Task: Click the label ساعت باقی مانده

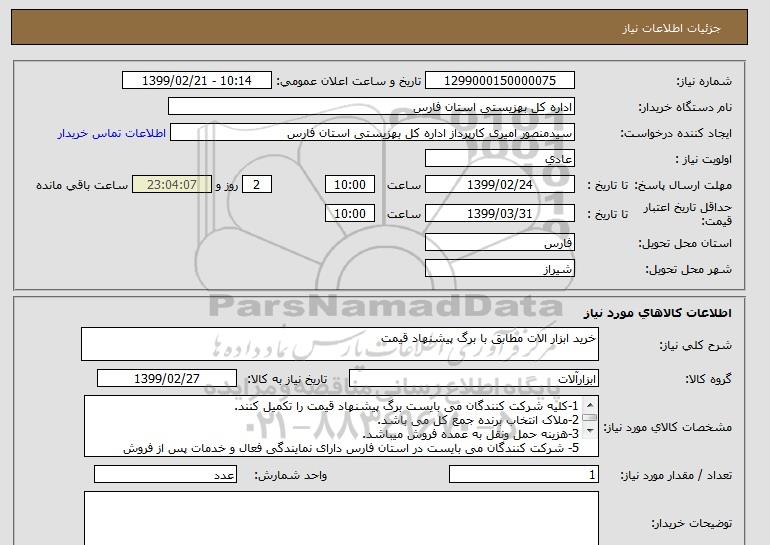Action: pyautogui.click(x=82, y=185)
